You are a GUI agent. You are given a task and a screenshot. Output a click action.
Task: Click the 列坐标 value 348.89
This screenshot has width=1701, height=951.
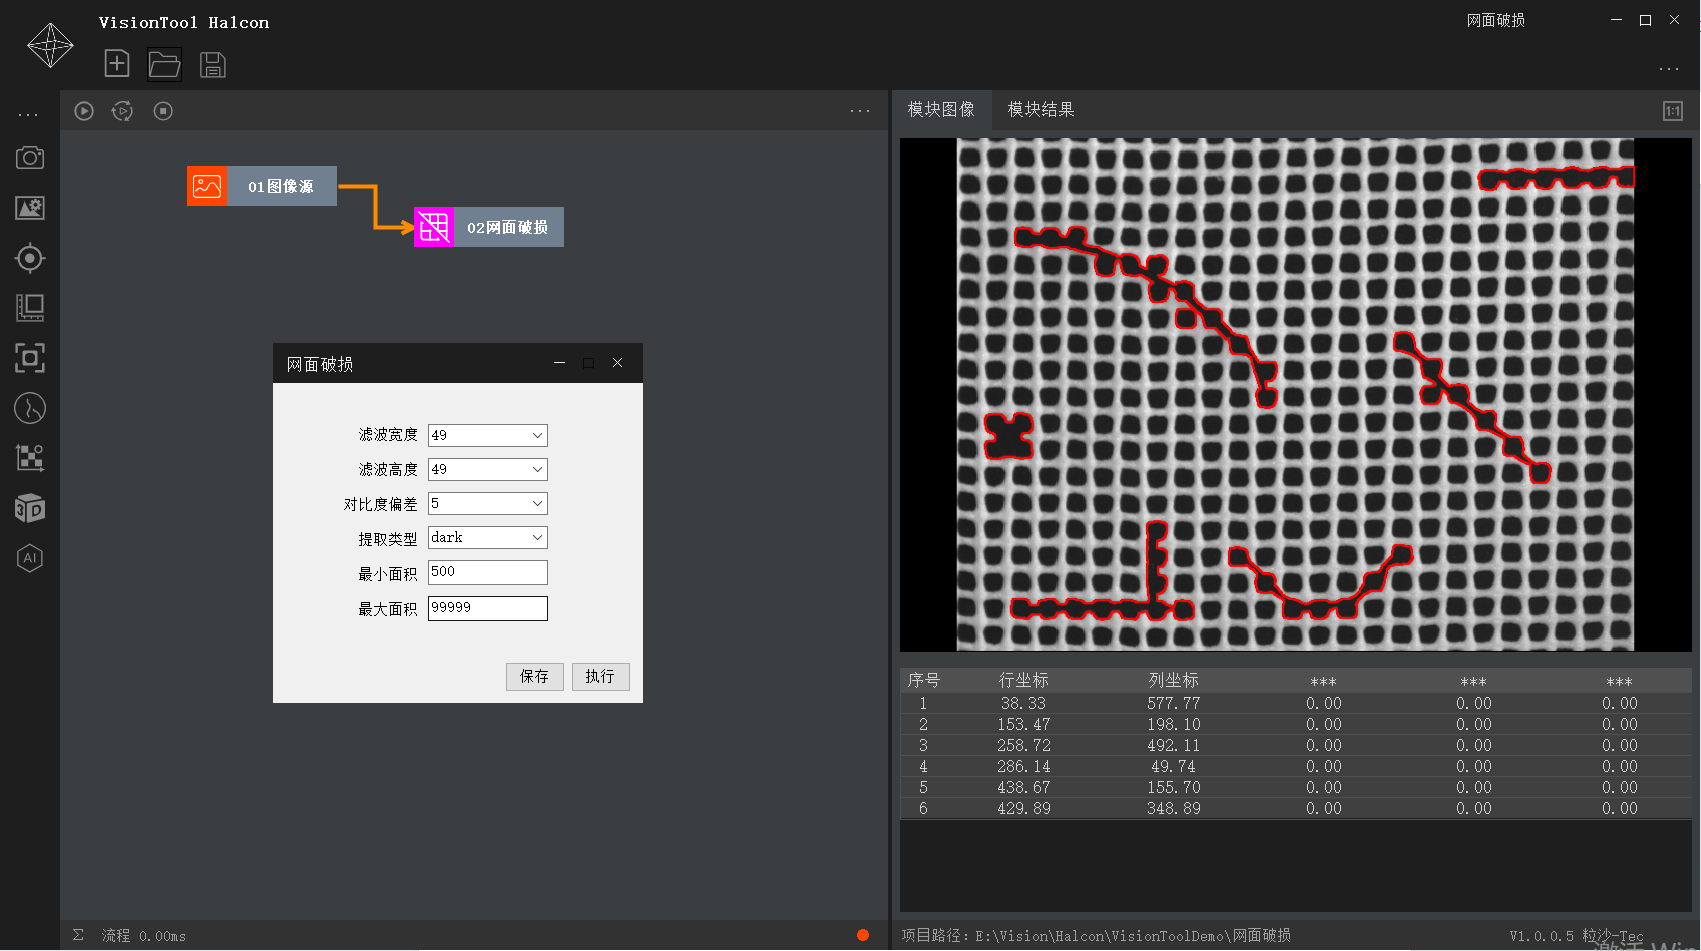(1173, 809)
